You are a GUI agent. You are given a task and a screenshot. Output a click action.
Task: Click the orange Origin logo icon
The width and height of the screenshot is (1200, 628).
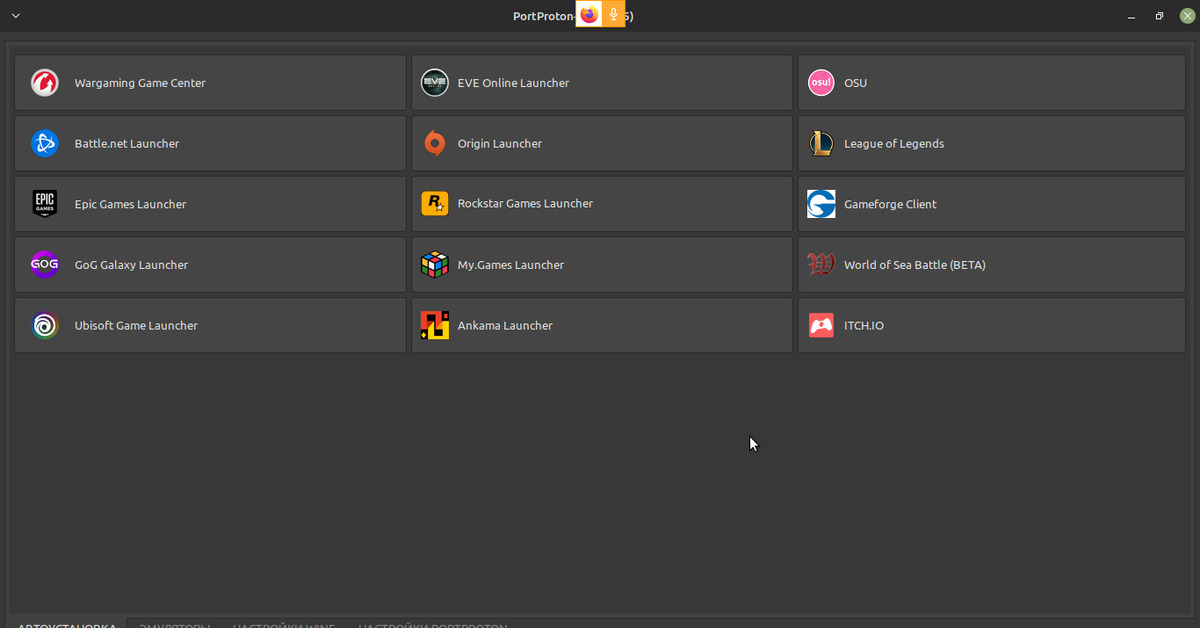pyautogui.click(x=434, y=144)
